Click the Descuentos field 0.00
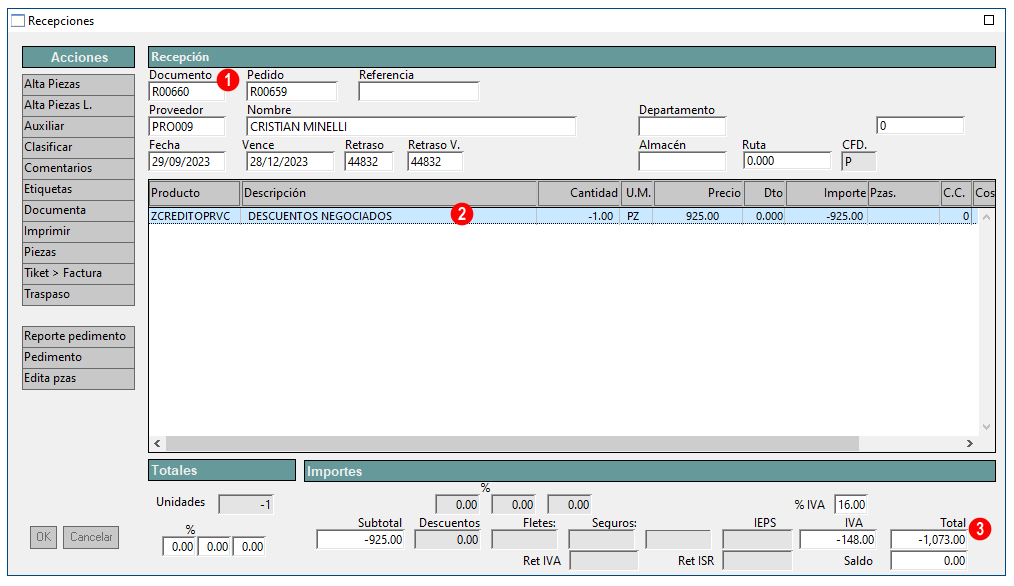The height and width of the screenshot is (586, 1014). pos(447,539)
